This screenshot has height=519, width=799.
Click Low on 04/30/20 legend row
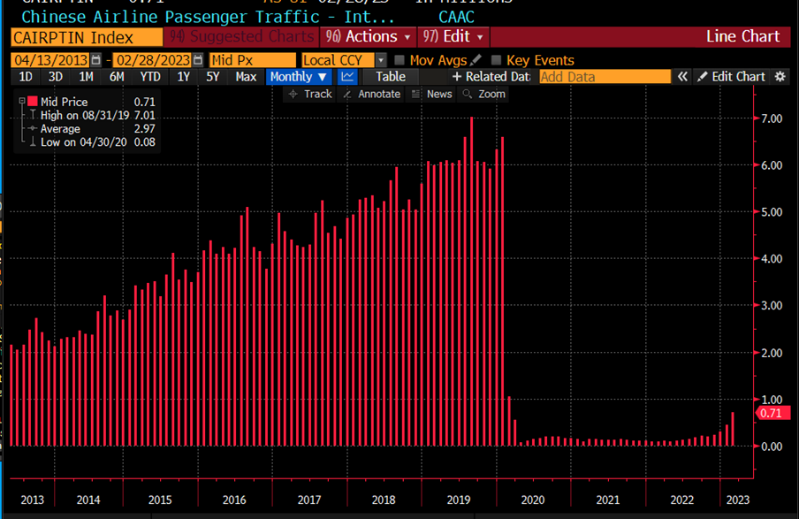click(92, 142)
